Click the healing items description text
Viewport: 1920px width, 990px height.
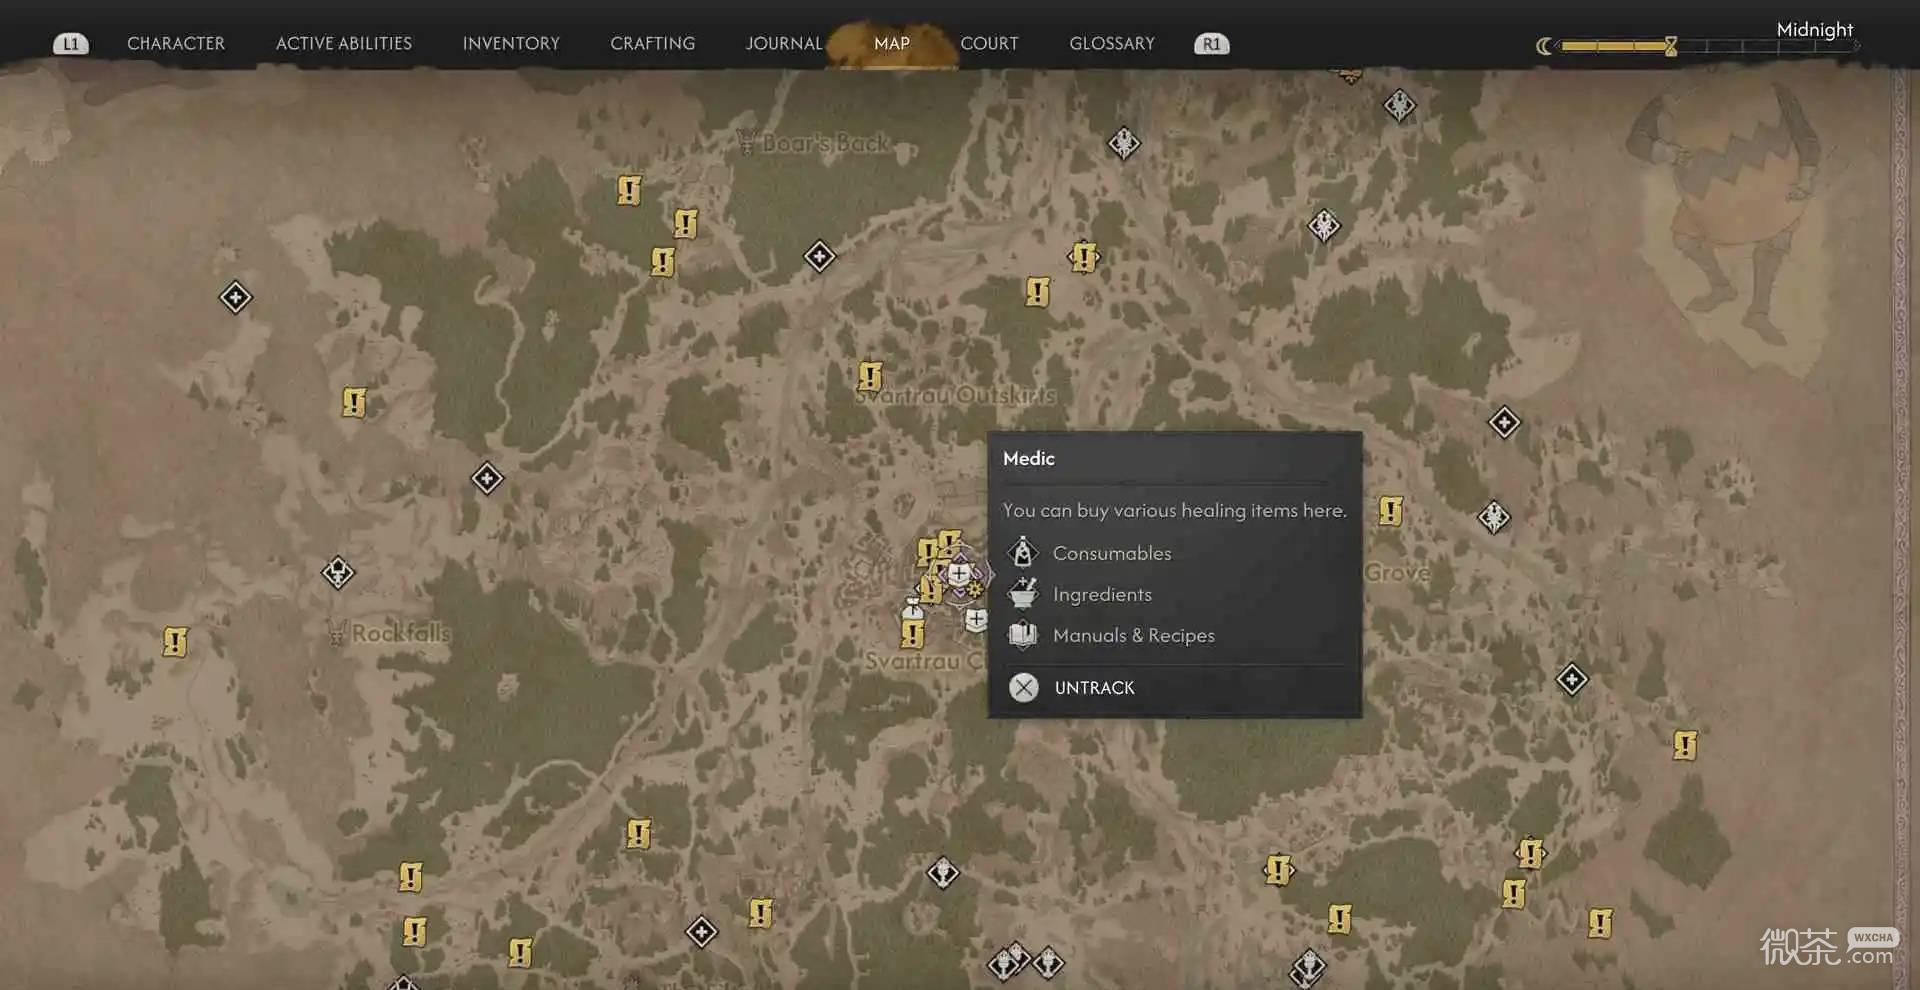[1175, 510]
